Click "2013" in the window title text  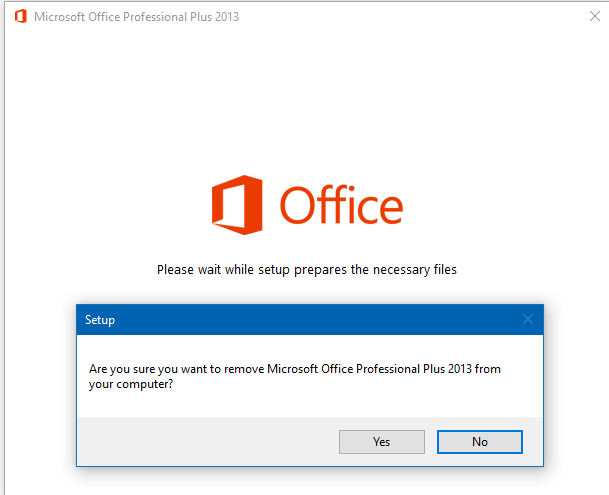pyautogui.click(x=227, y=17)
